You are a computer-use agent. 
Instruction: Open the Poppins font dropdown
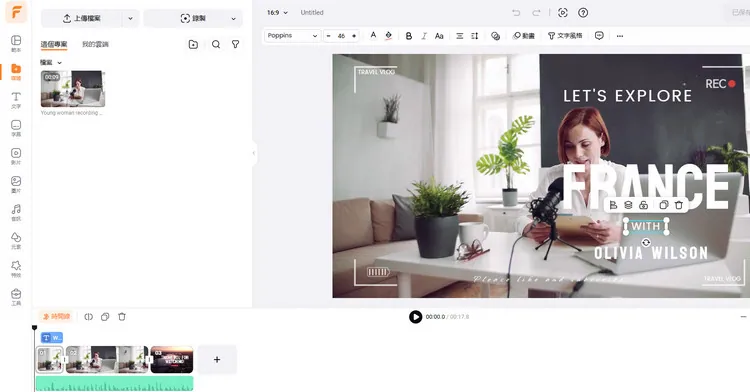click(292, 36)
